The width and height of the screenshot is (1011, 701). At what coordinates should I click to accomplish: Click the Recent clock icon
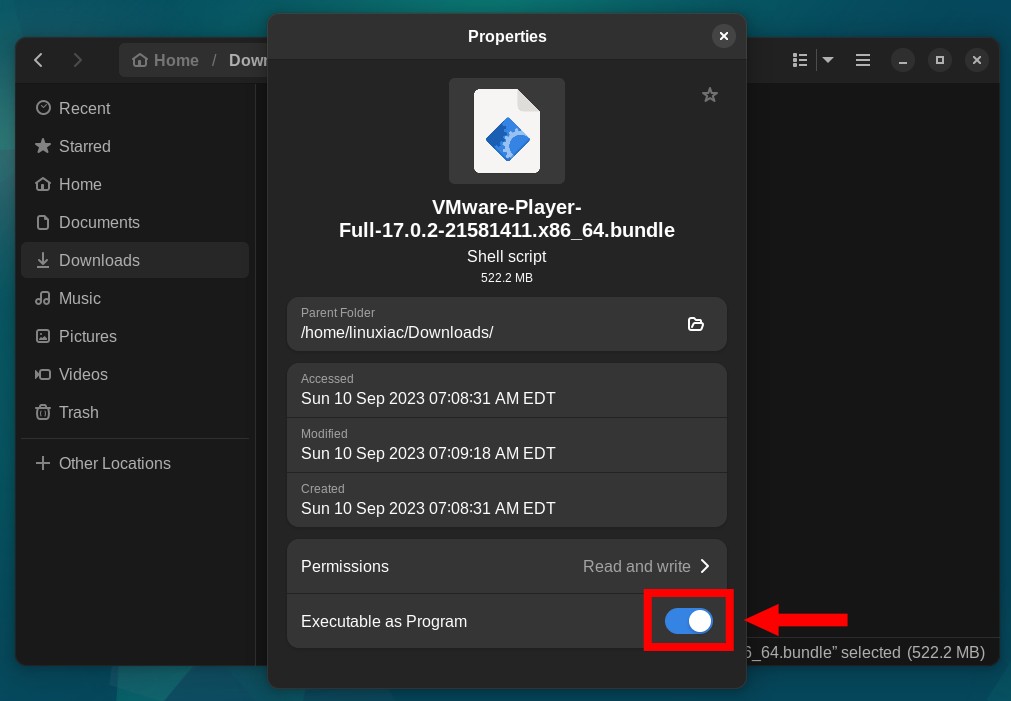43,108
